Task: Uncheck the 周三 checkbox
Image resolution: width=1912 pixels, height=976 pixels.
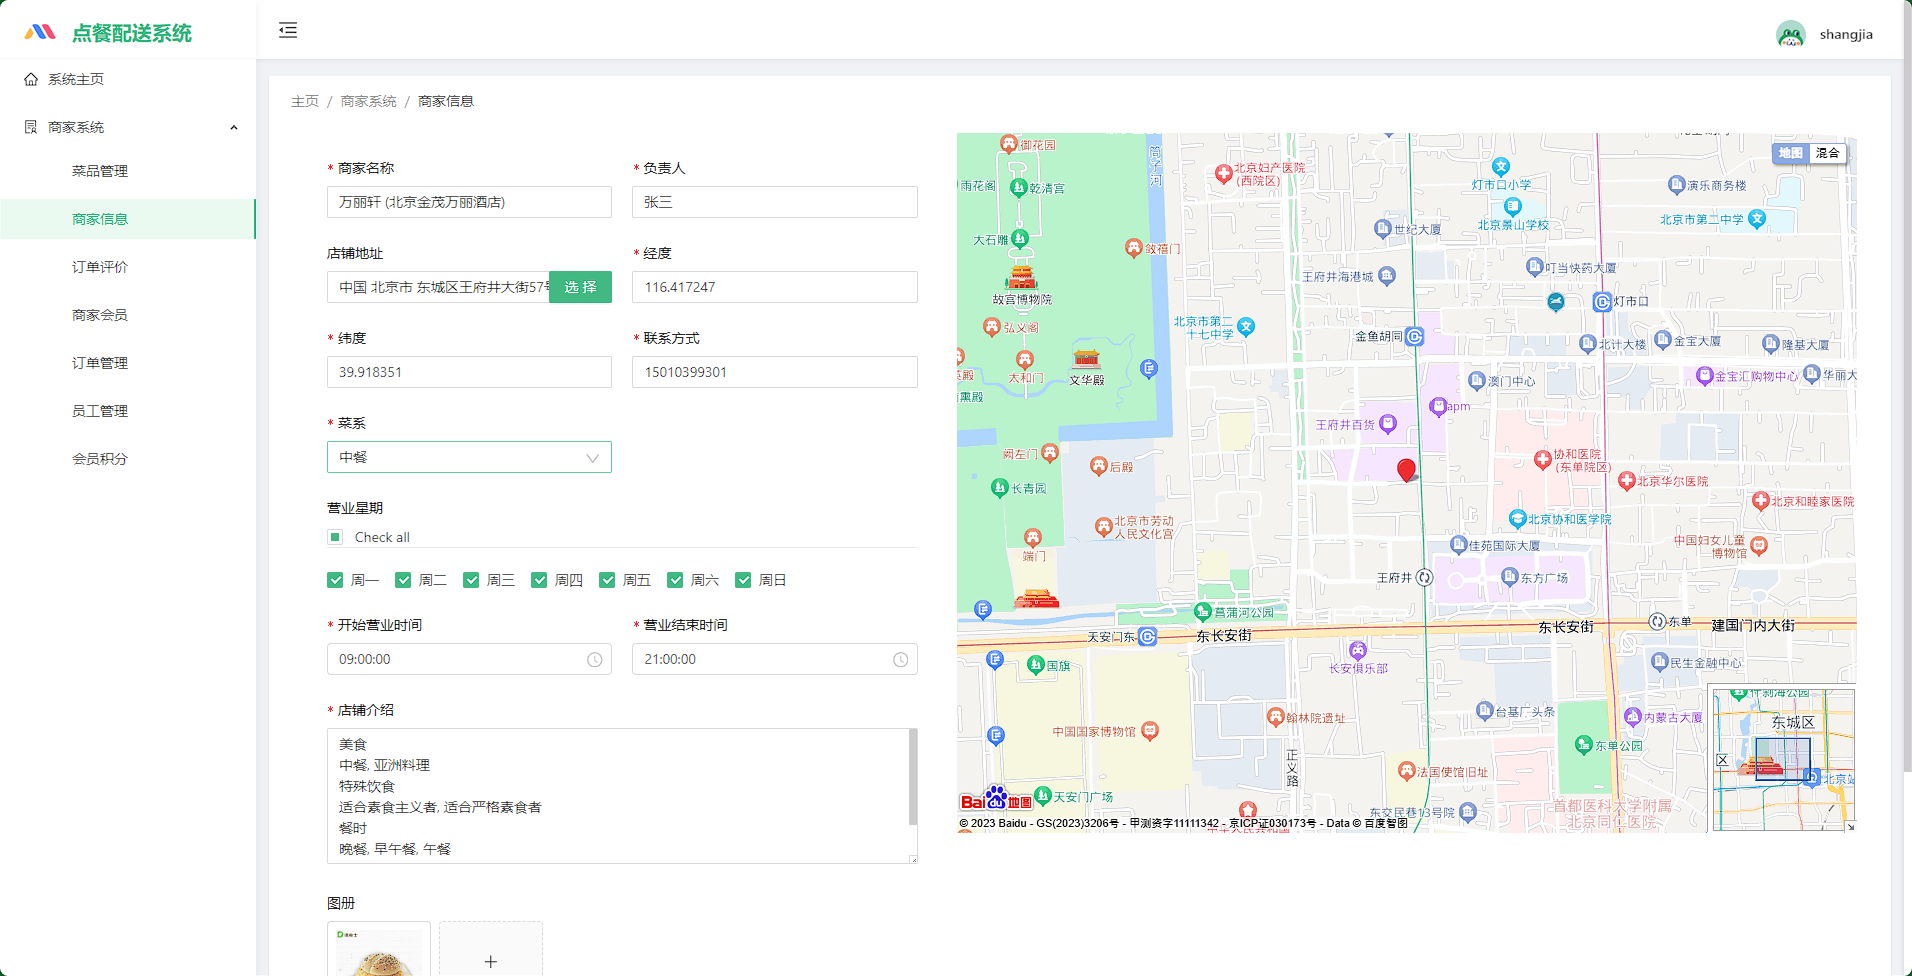Action: click(x=471, y=580)
